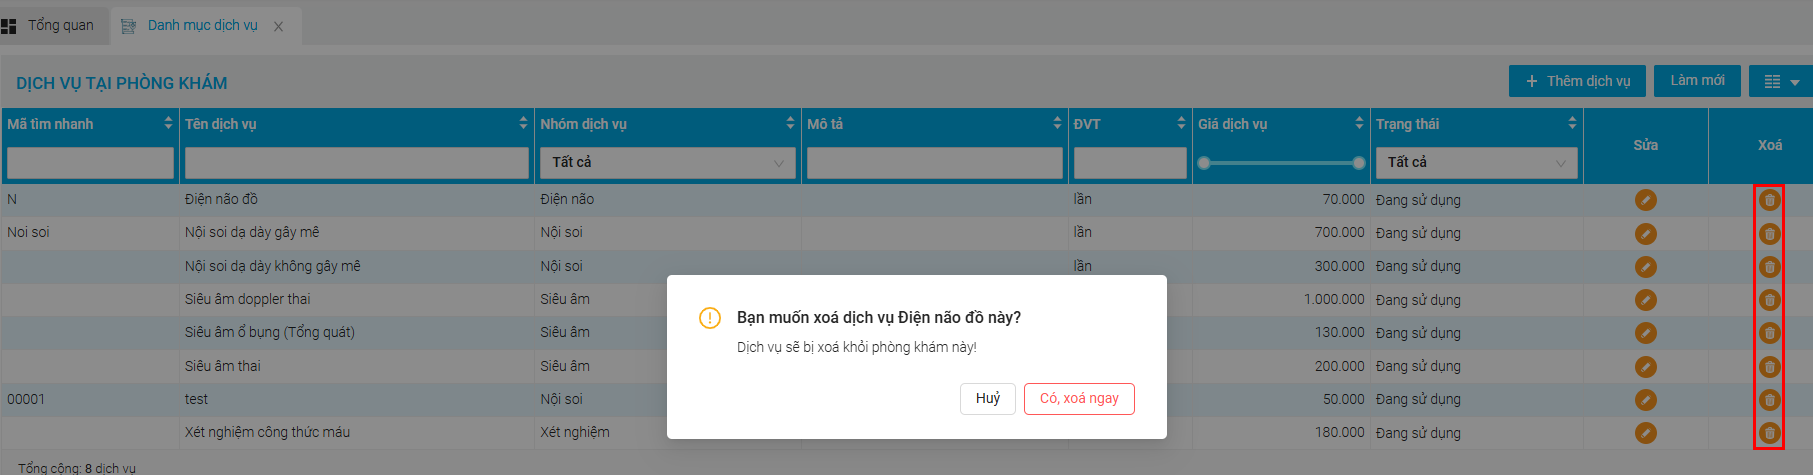This screenshot has height=475, width=1813.
Task: Delete the Siêu âm doppler thai service
Action: (1769, 300)
